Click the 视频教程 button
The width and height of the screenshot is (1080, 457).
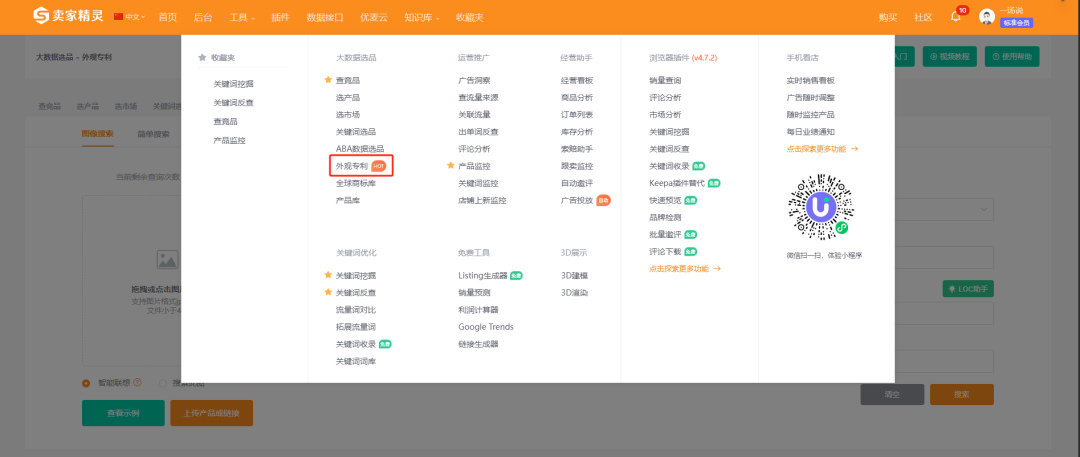(x=950, y=57)
